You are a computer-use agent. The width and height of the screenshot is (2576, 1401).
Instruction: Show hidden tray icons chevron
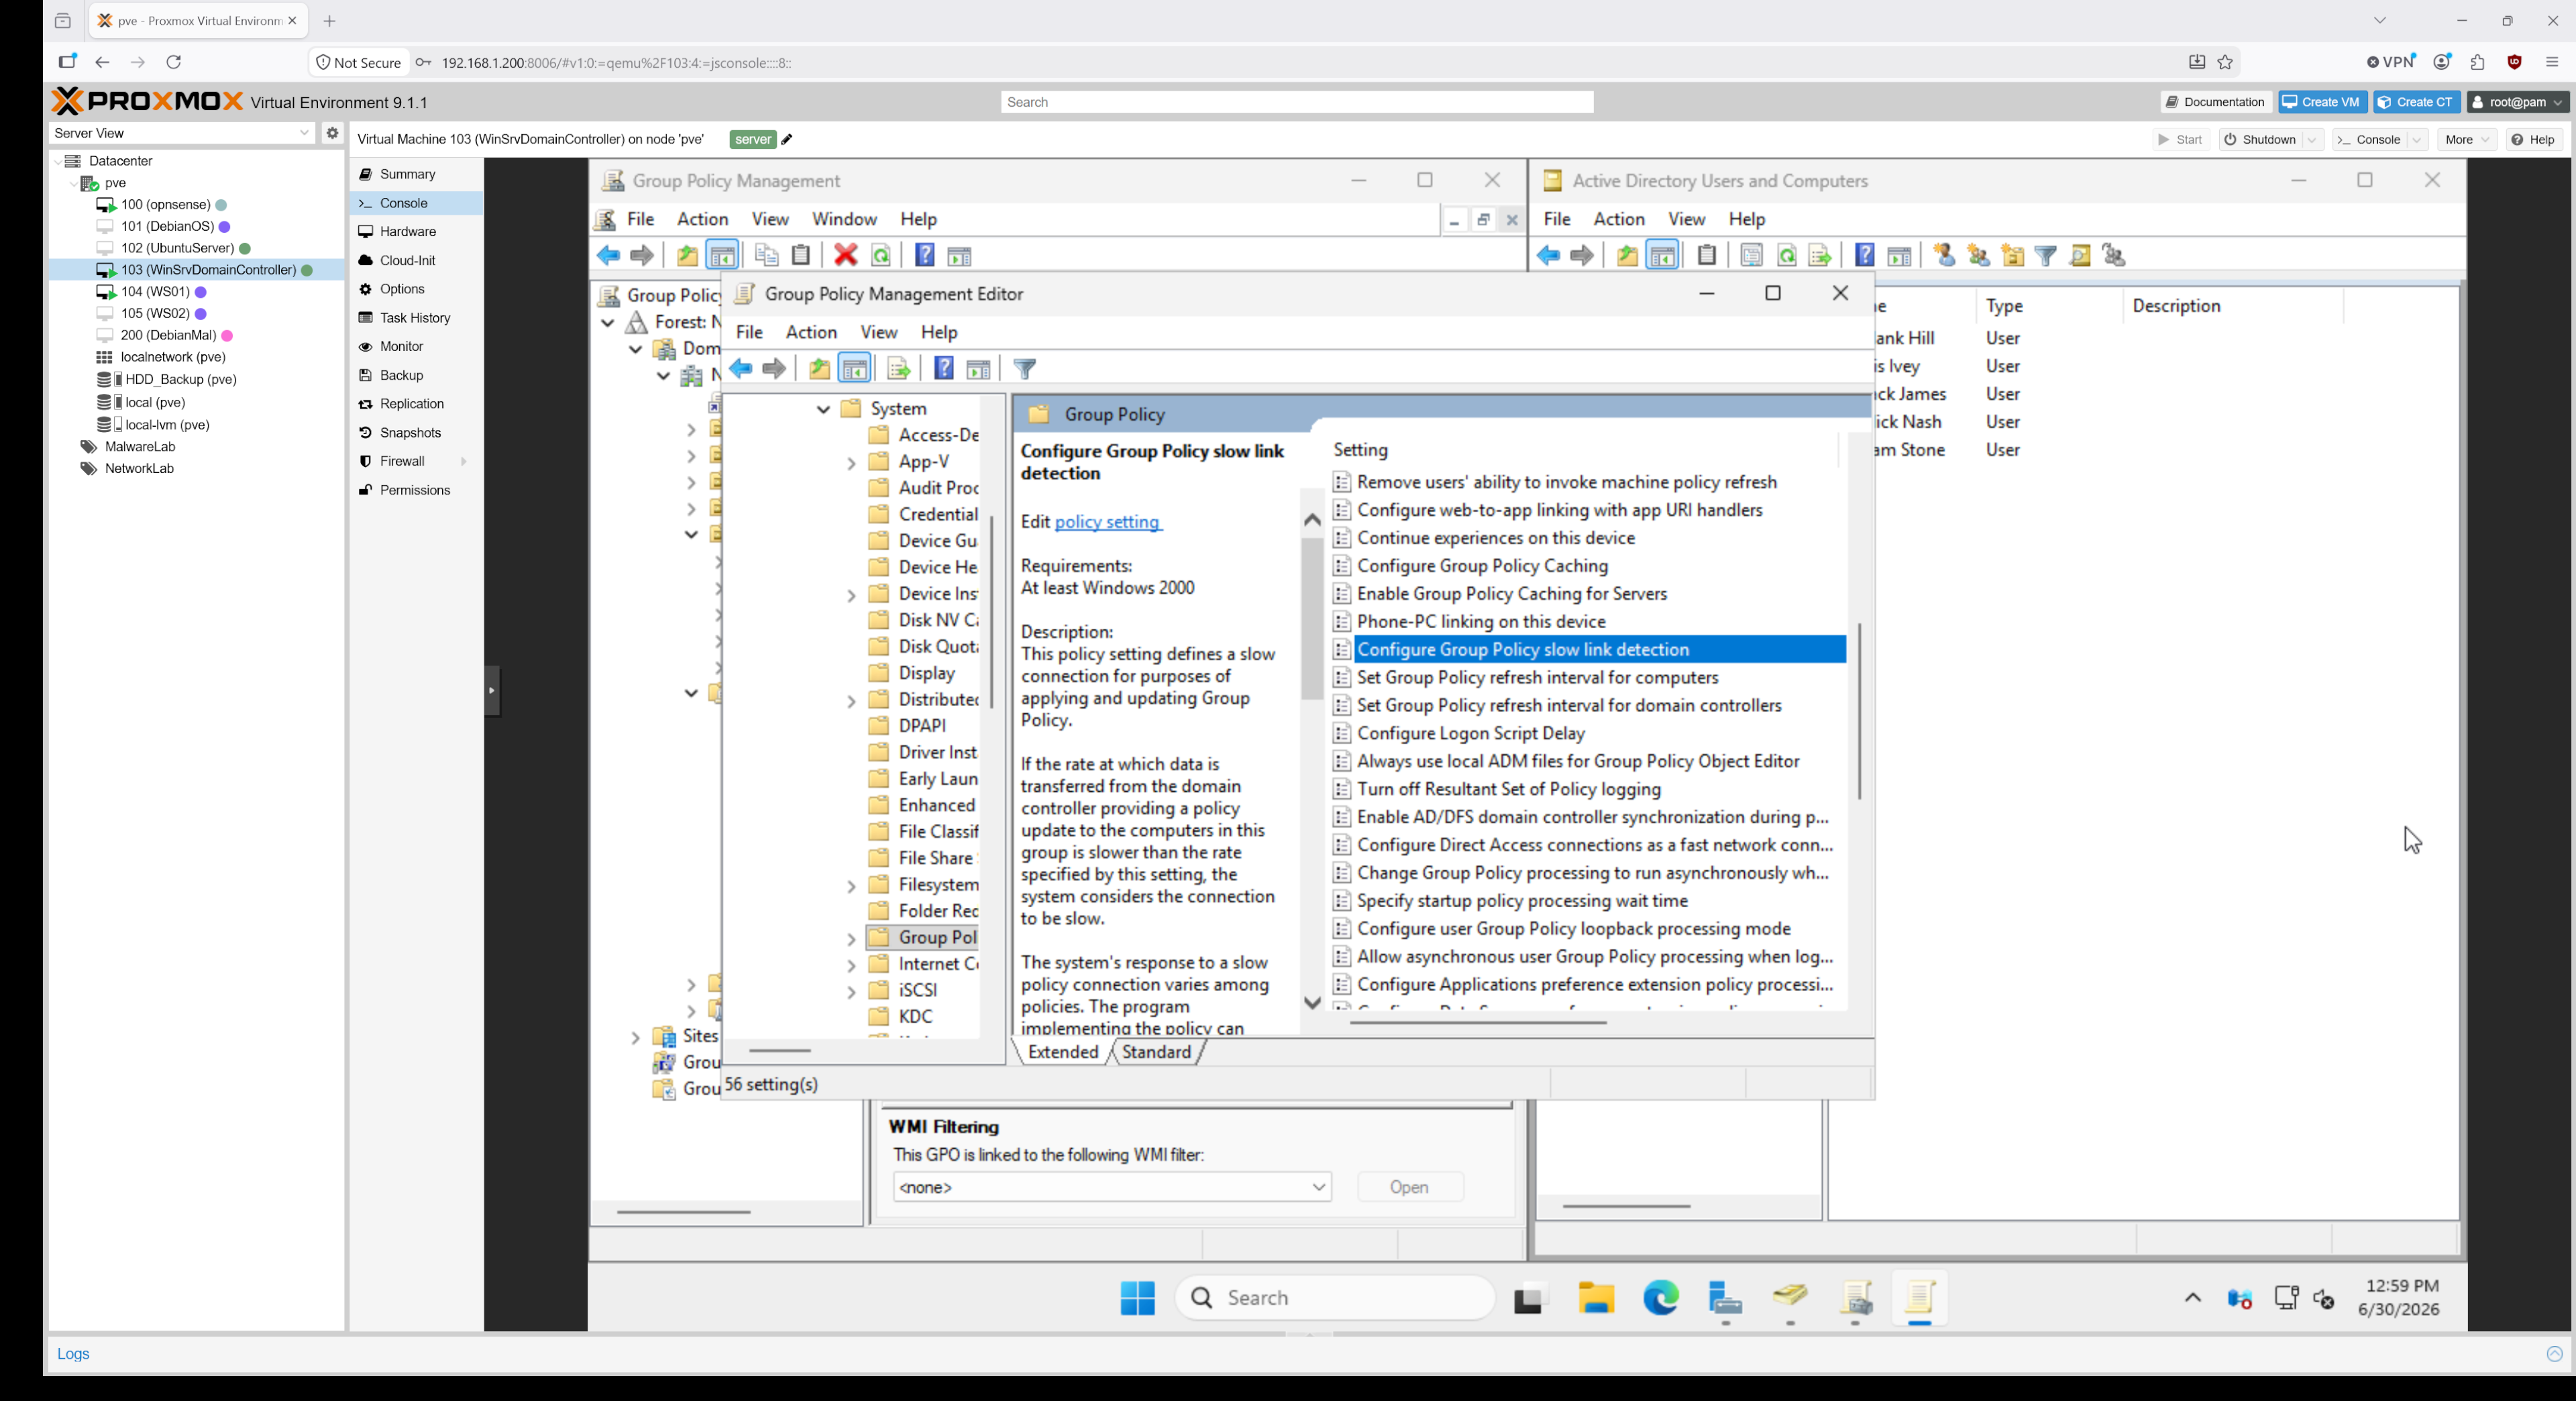pos(2193,1298)
